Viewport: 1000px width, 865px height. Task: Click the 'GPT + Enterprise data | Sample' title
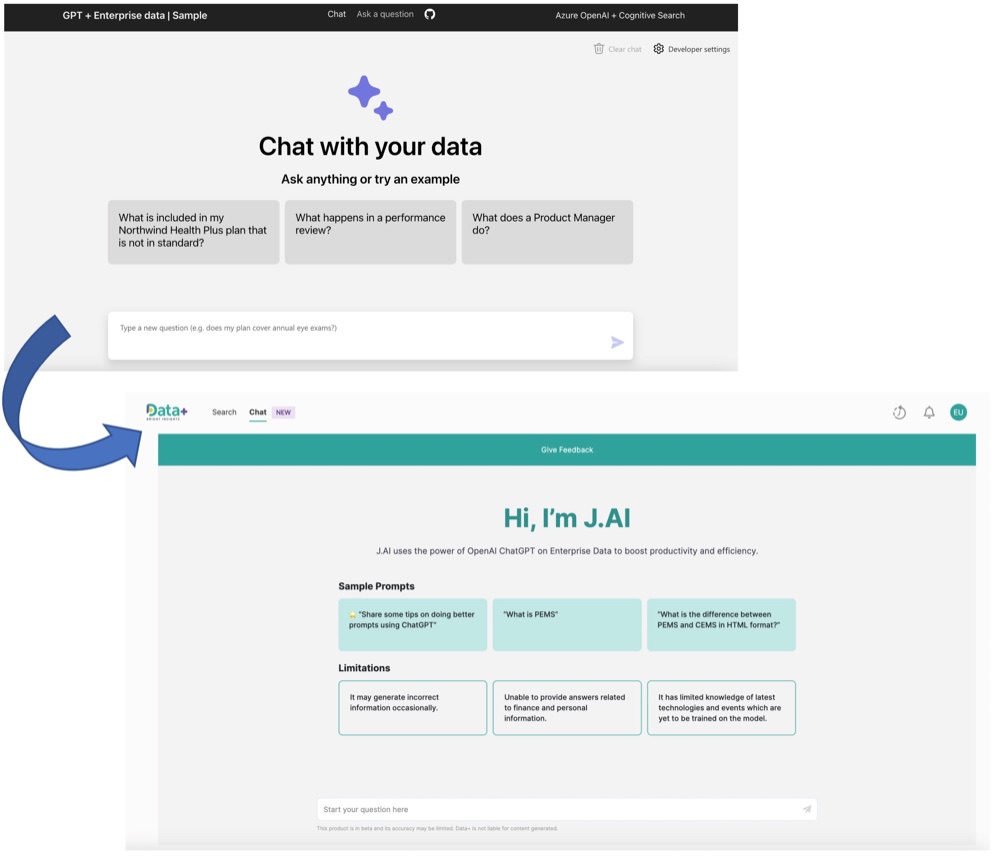135,15
